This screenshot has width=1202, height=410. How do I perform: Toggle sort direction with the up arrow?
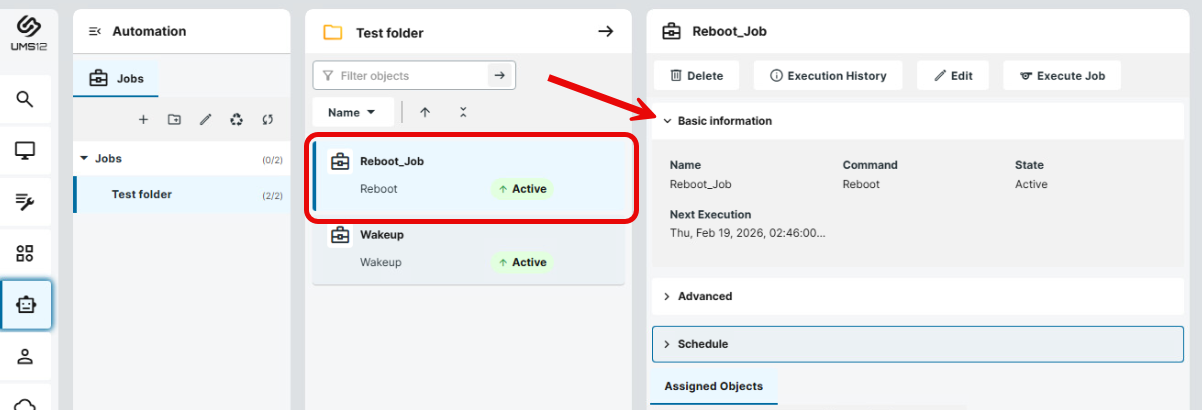coord(425,113)
